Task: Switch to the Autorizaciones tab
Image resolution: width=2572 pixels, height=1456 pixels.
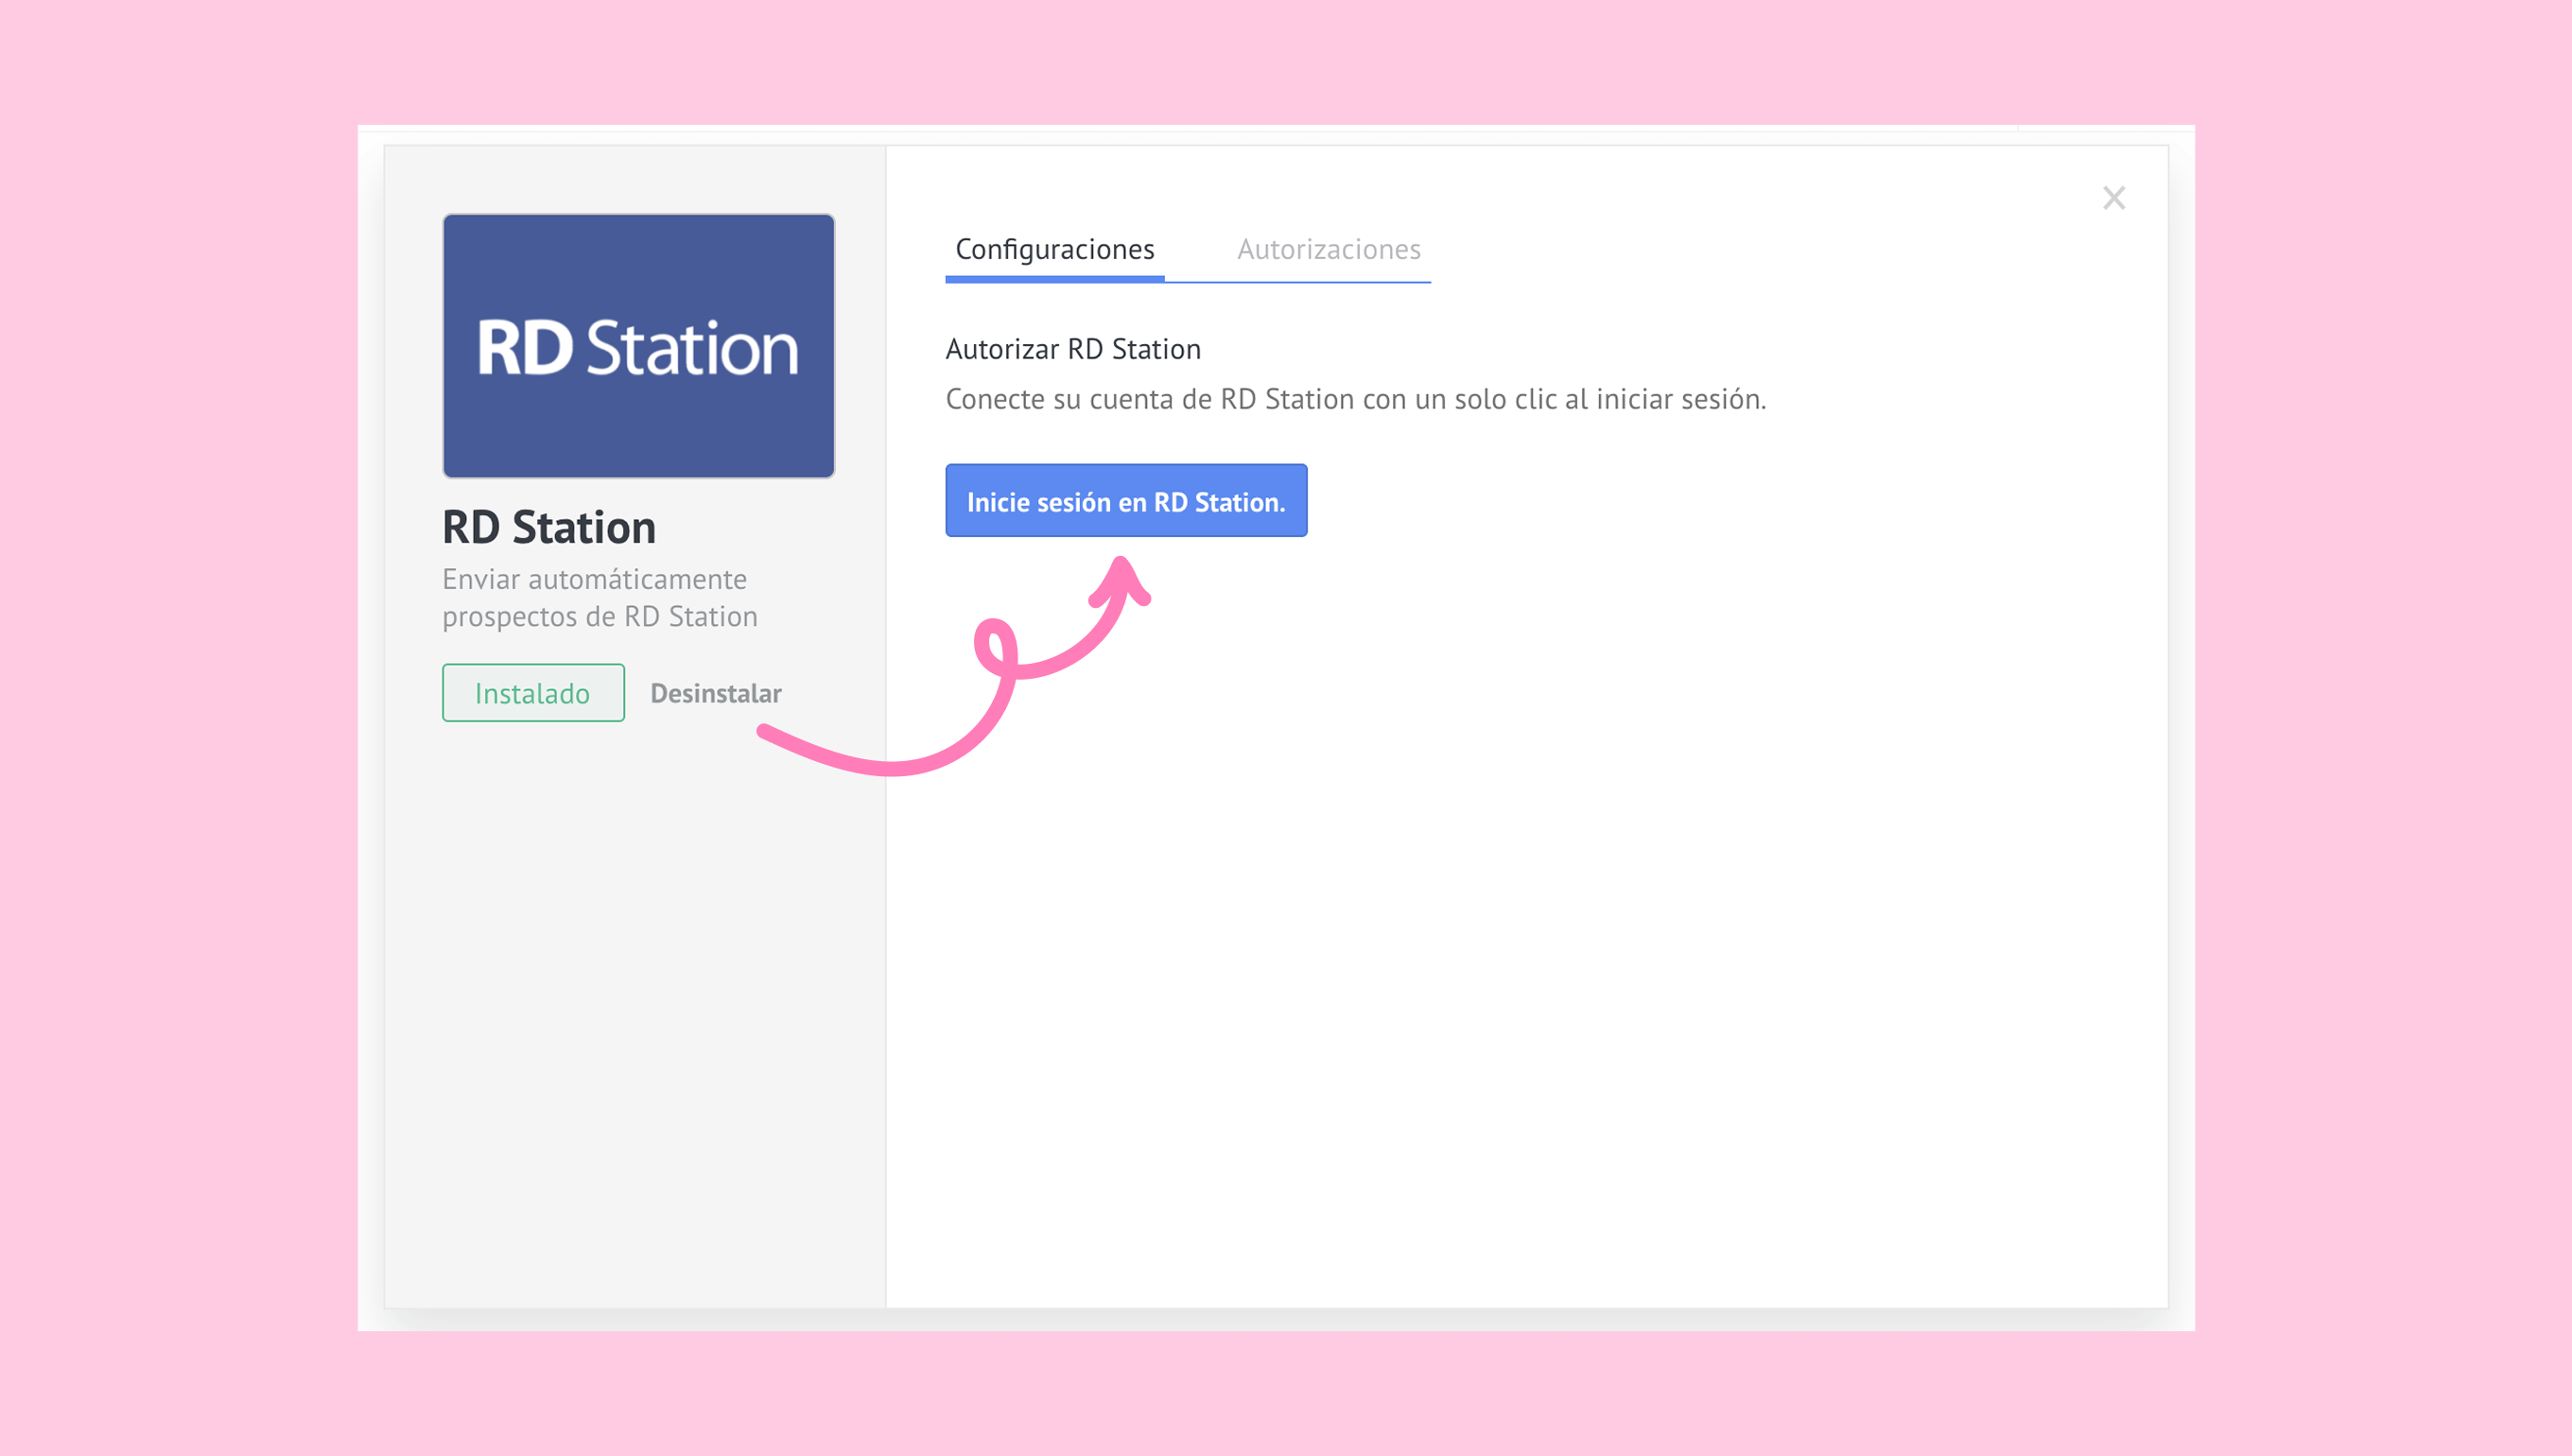Action: tap(1328, 249)
